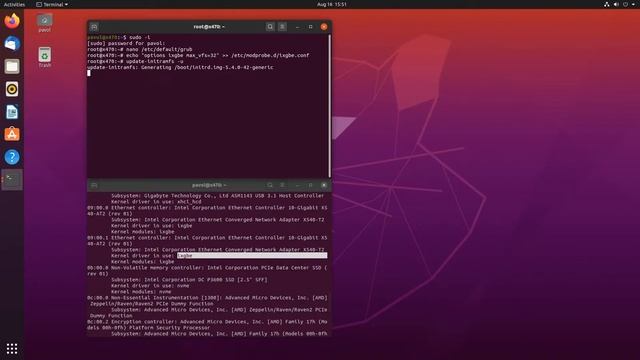Click the 'Kernel driver in use: xhci_hcd' line
Viewport: 640px width, 360px height.
pyautogui.click(x=156, y=202)
